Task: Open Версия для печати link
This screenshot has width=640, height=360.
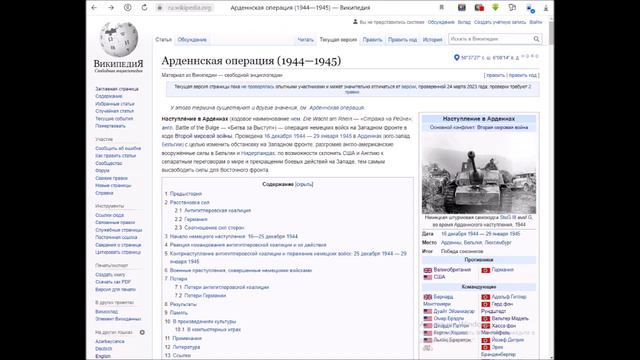Action: click(115, 289)
